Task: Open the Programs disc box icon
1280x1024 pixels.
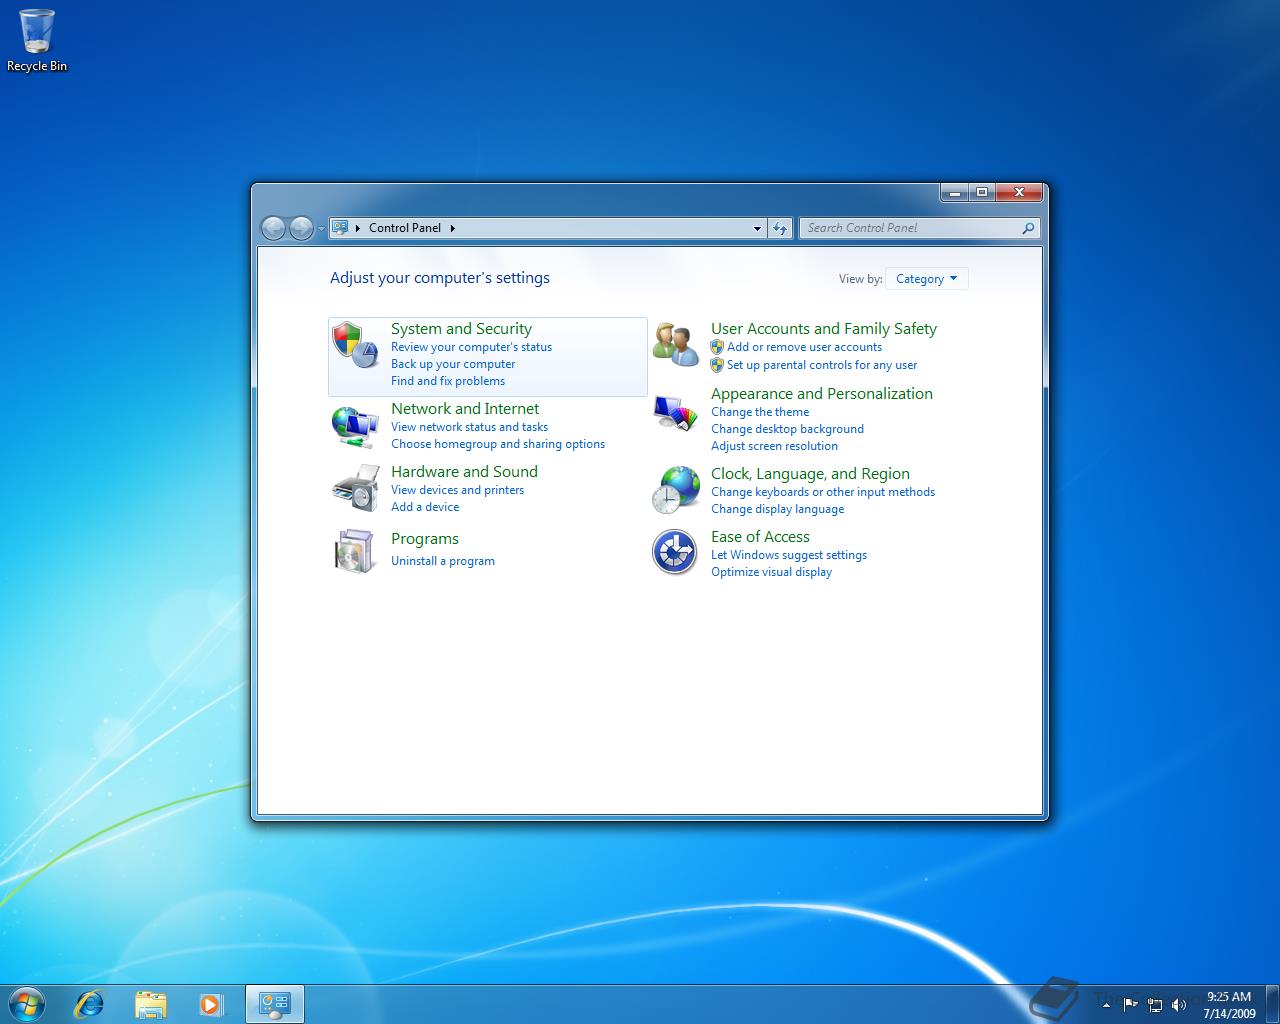Action: point(354,551)
